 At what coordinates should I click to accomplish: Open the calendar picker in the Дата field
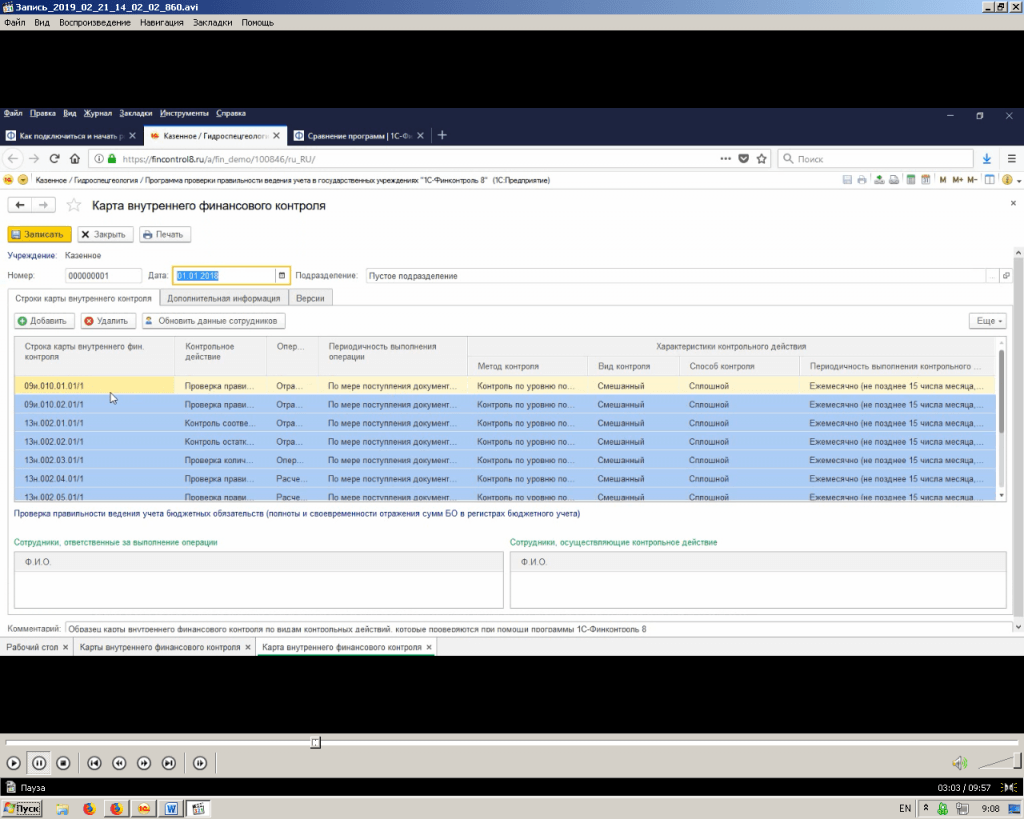pos(282,275)
